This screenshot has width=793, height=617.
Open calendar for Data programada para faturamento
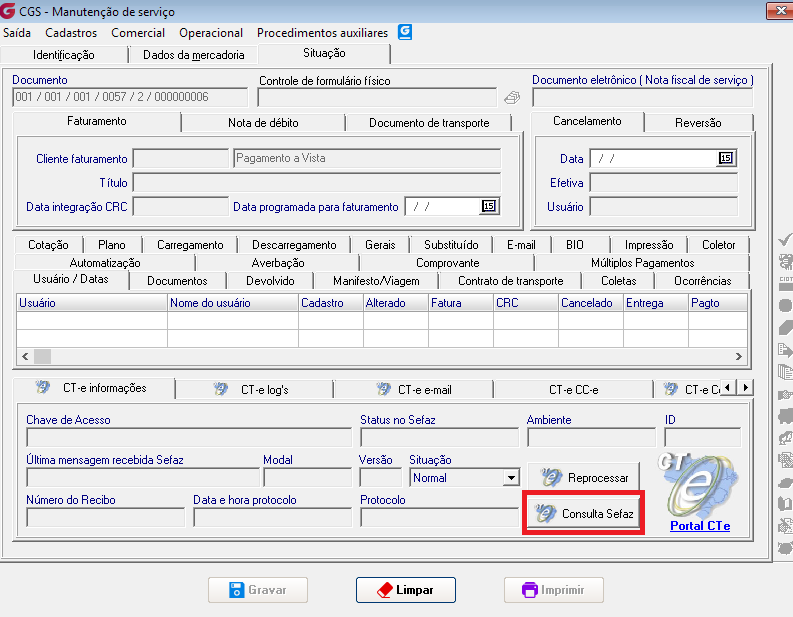point(489,206)
